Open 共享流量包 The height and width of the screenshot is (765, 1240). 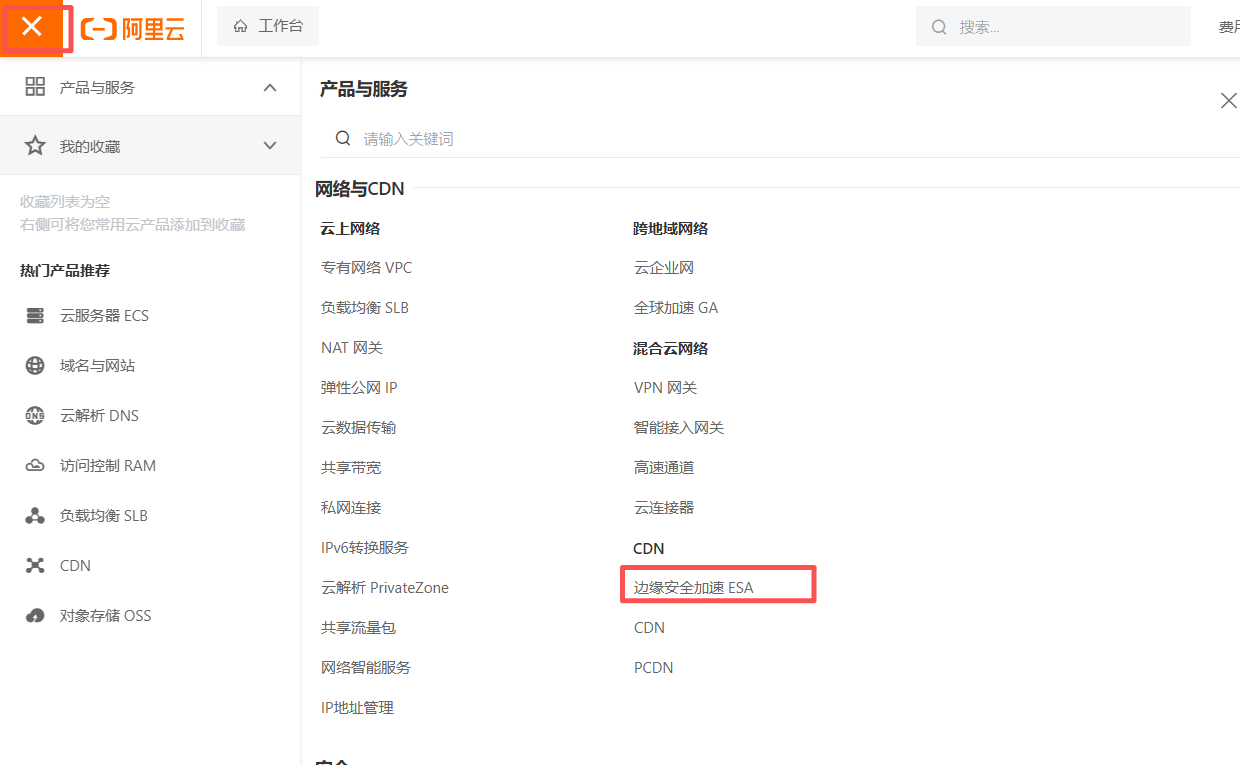(358, 628)
